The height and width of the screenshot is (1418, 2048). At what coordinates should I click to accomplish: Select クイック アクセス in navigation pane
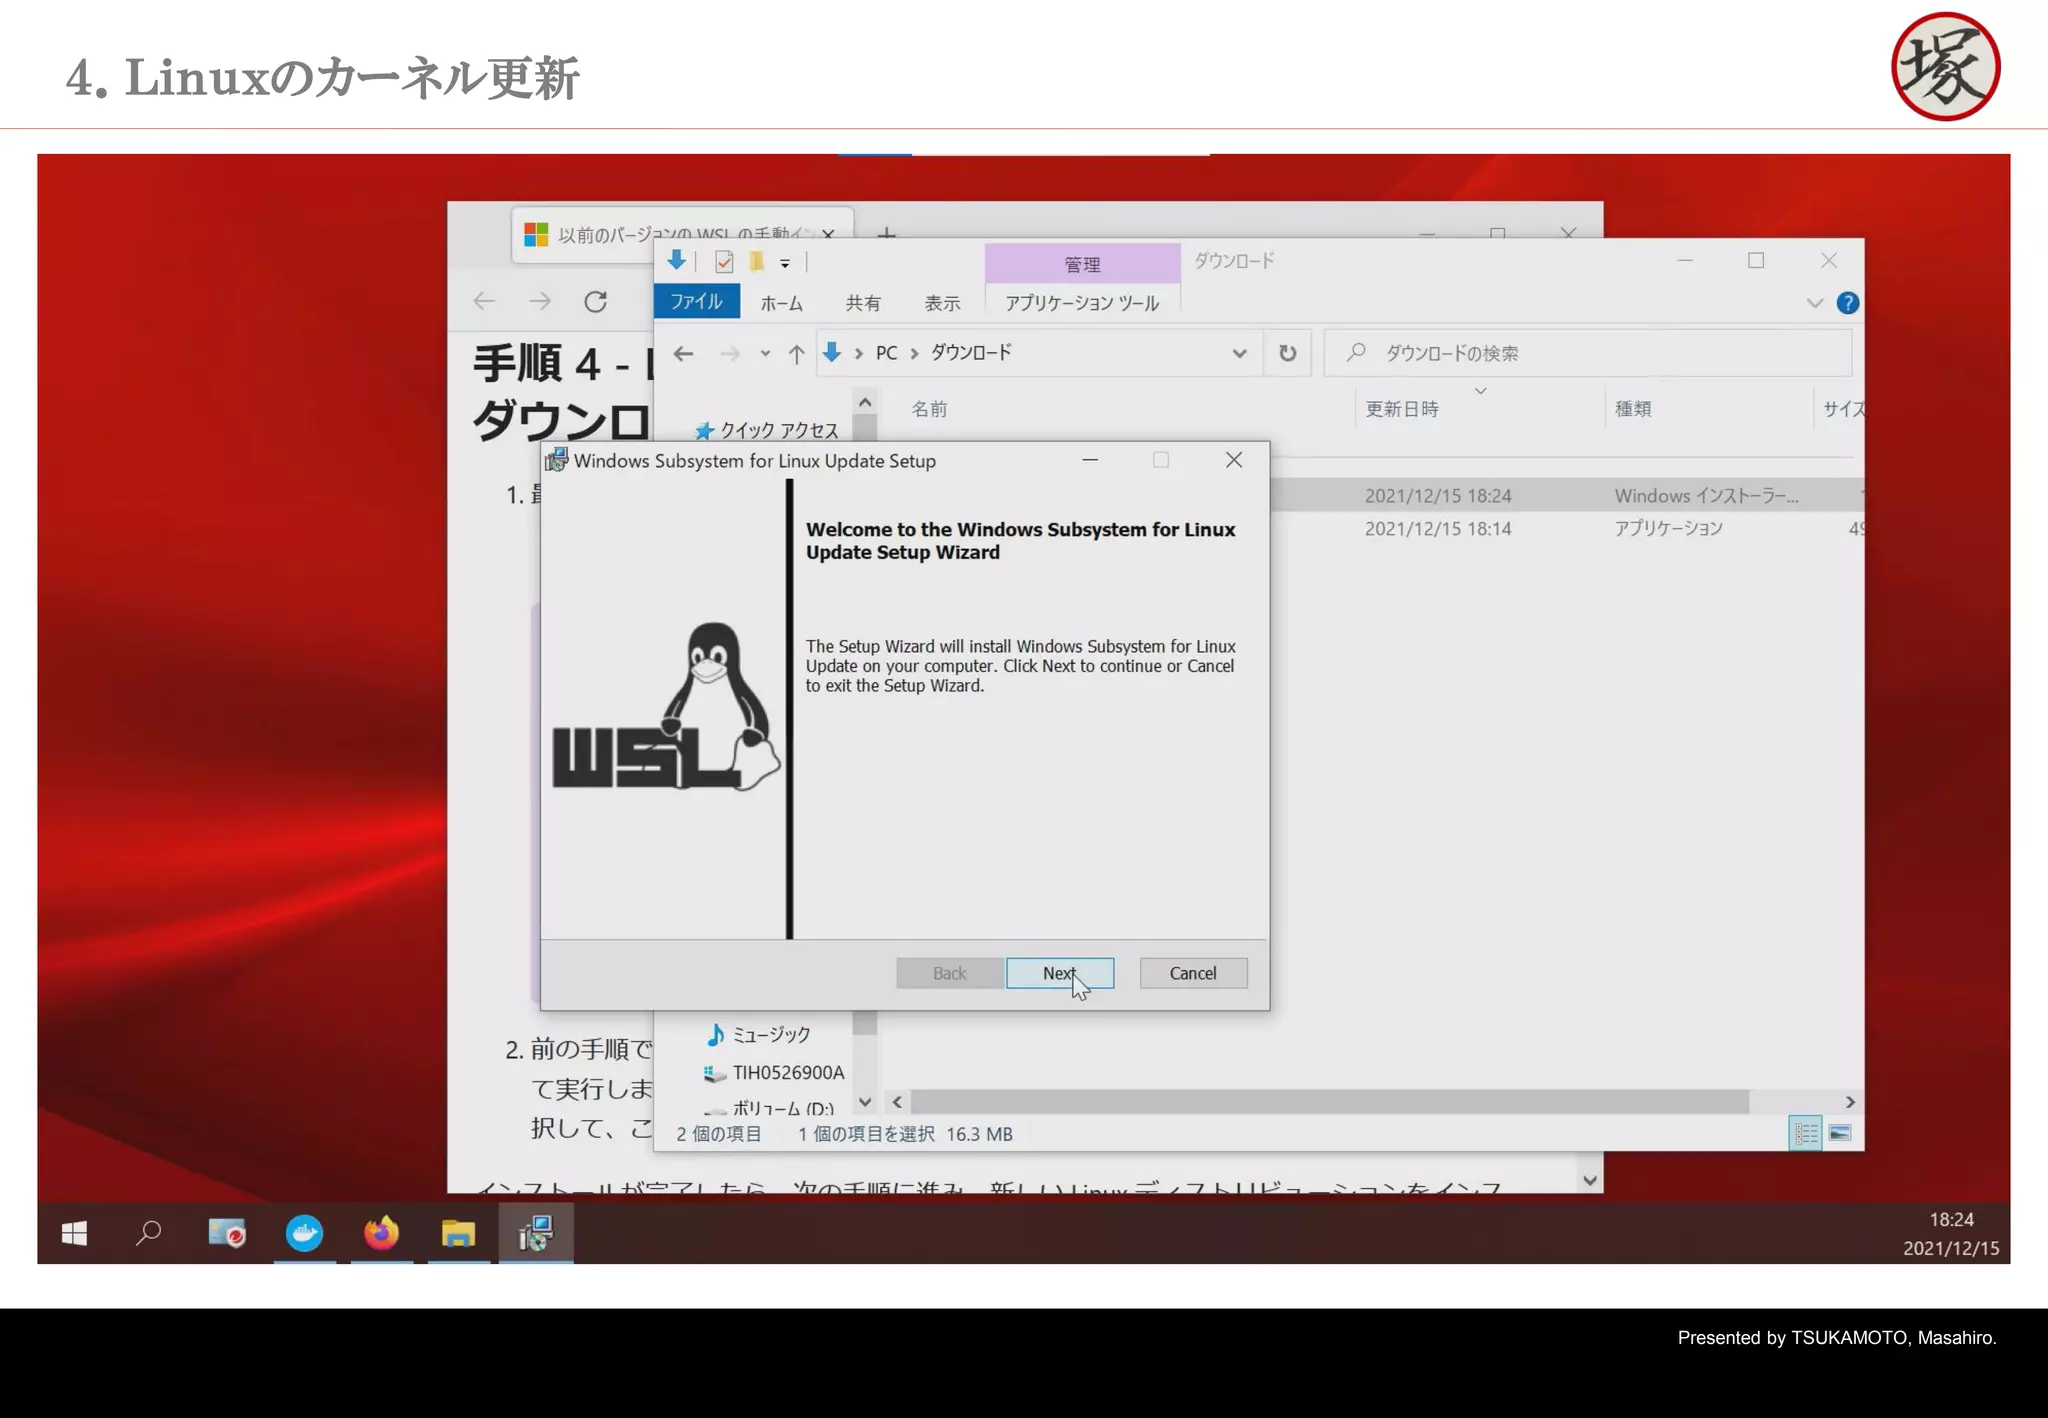768,430
